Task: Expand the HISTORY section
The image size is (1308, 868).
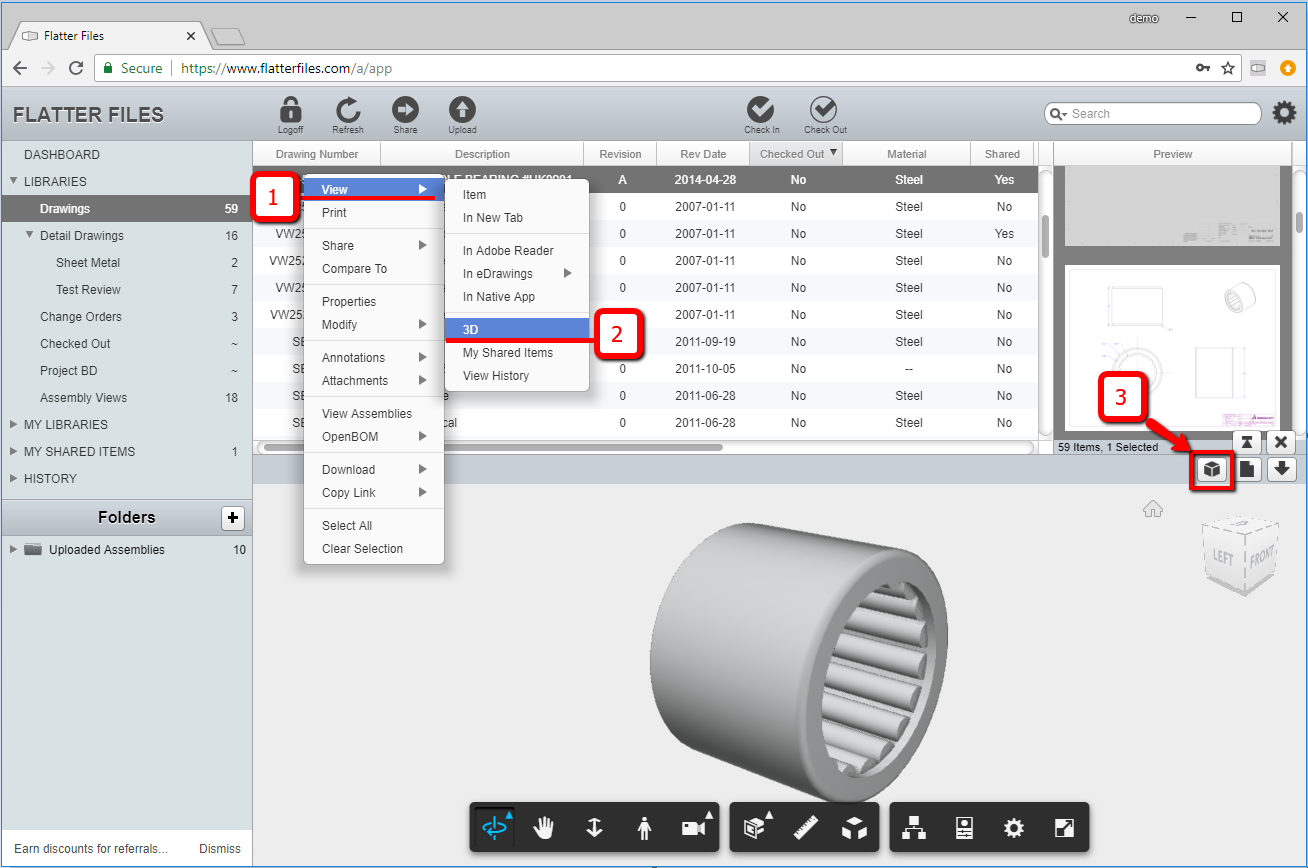Action: click(13, 478)
